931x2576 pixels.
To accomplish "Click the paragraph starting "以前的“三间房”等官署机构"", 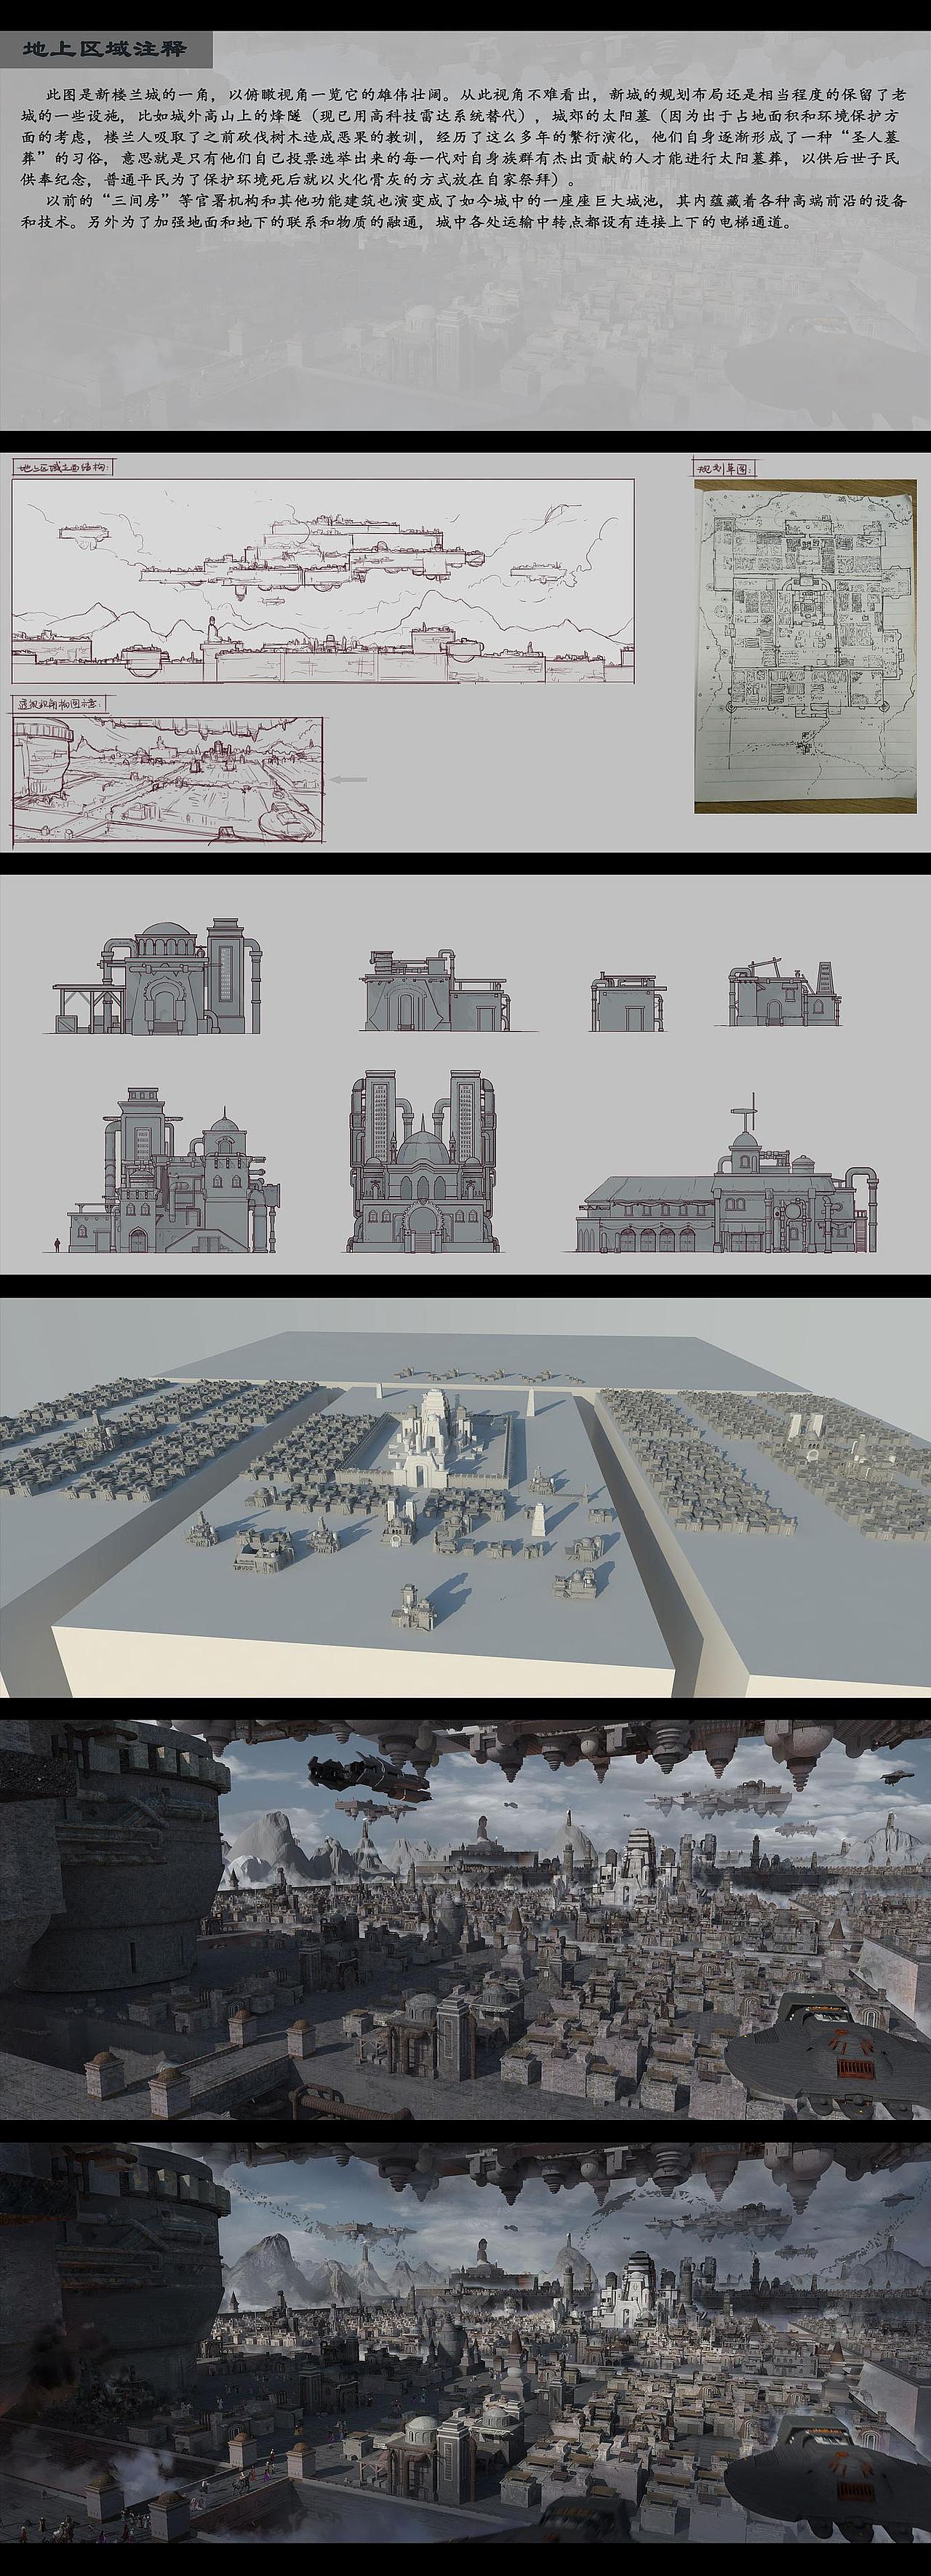I will click(x=465, y=211).
